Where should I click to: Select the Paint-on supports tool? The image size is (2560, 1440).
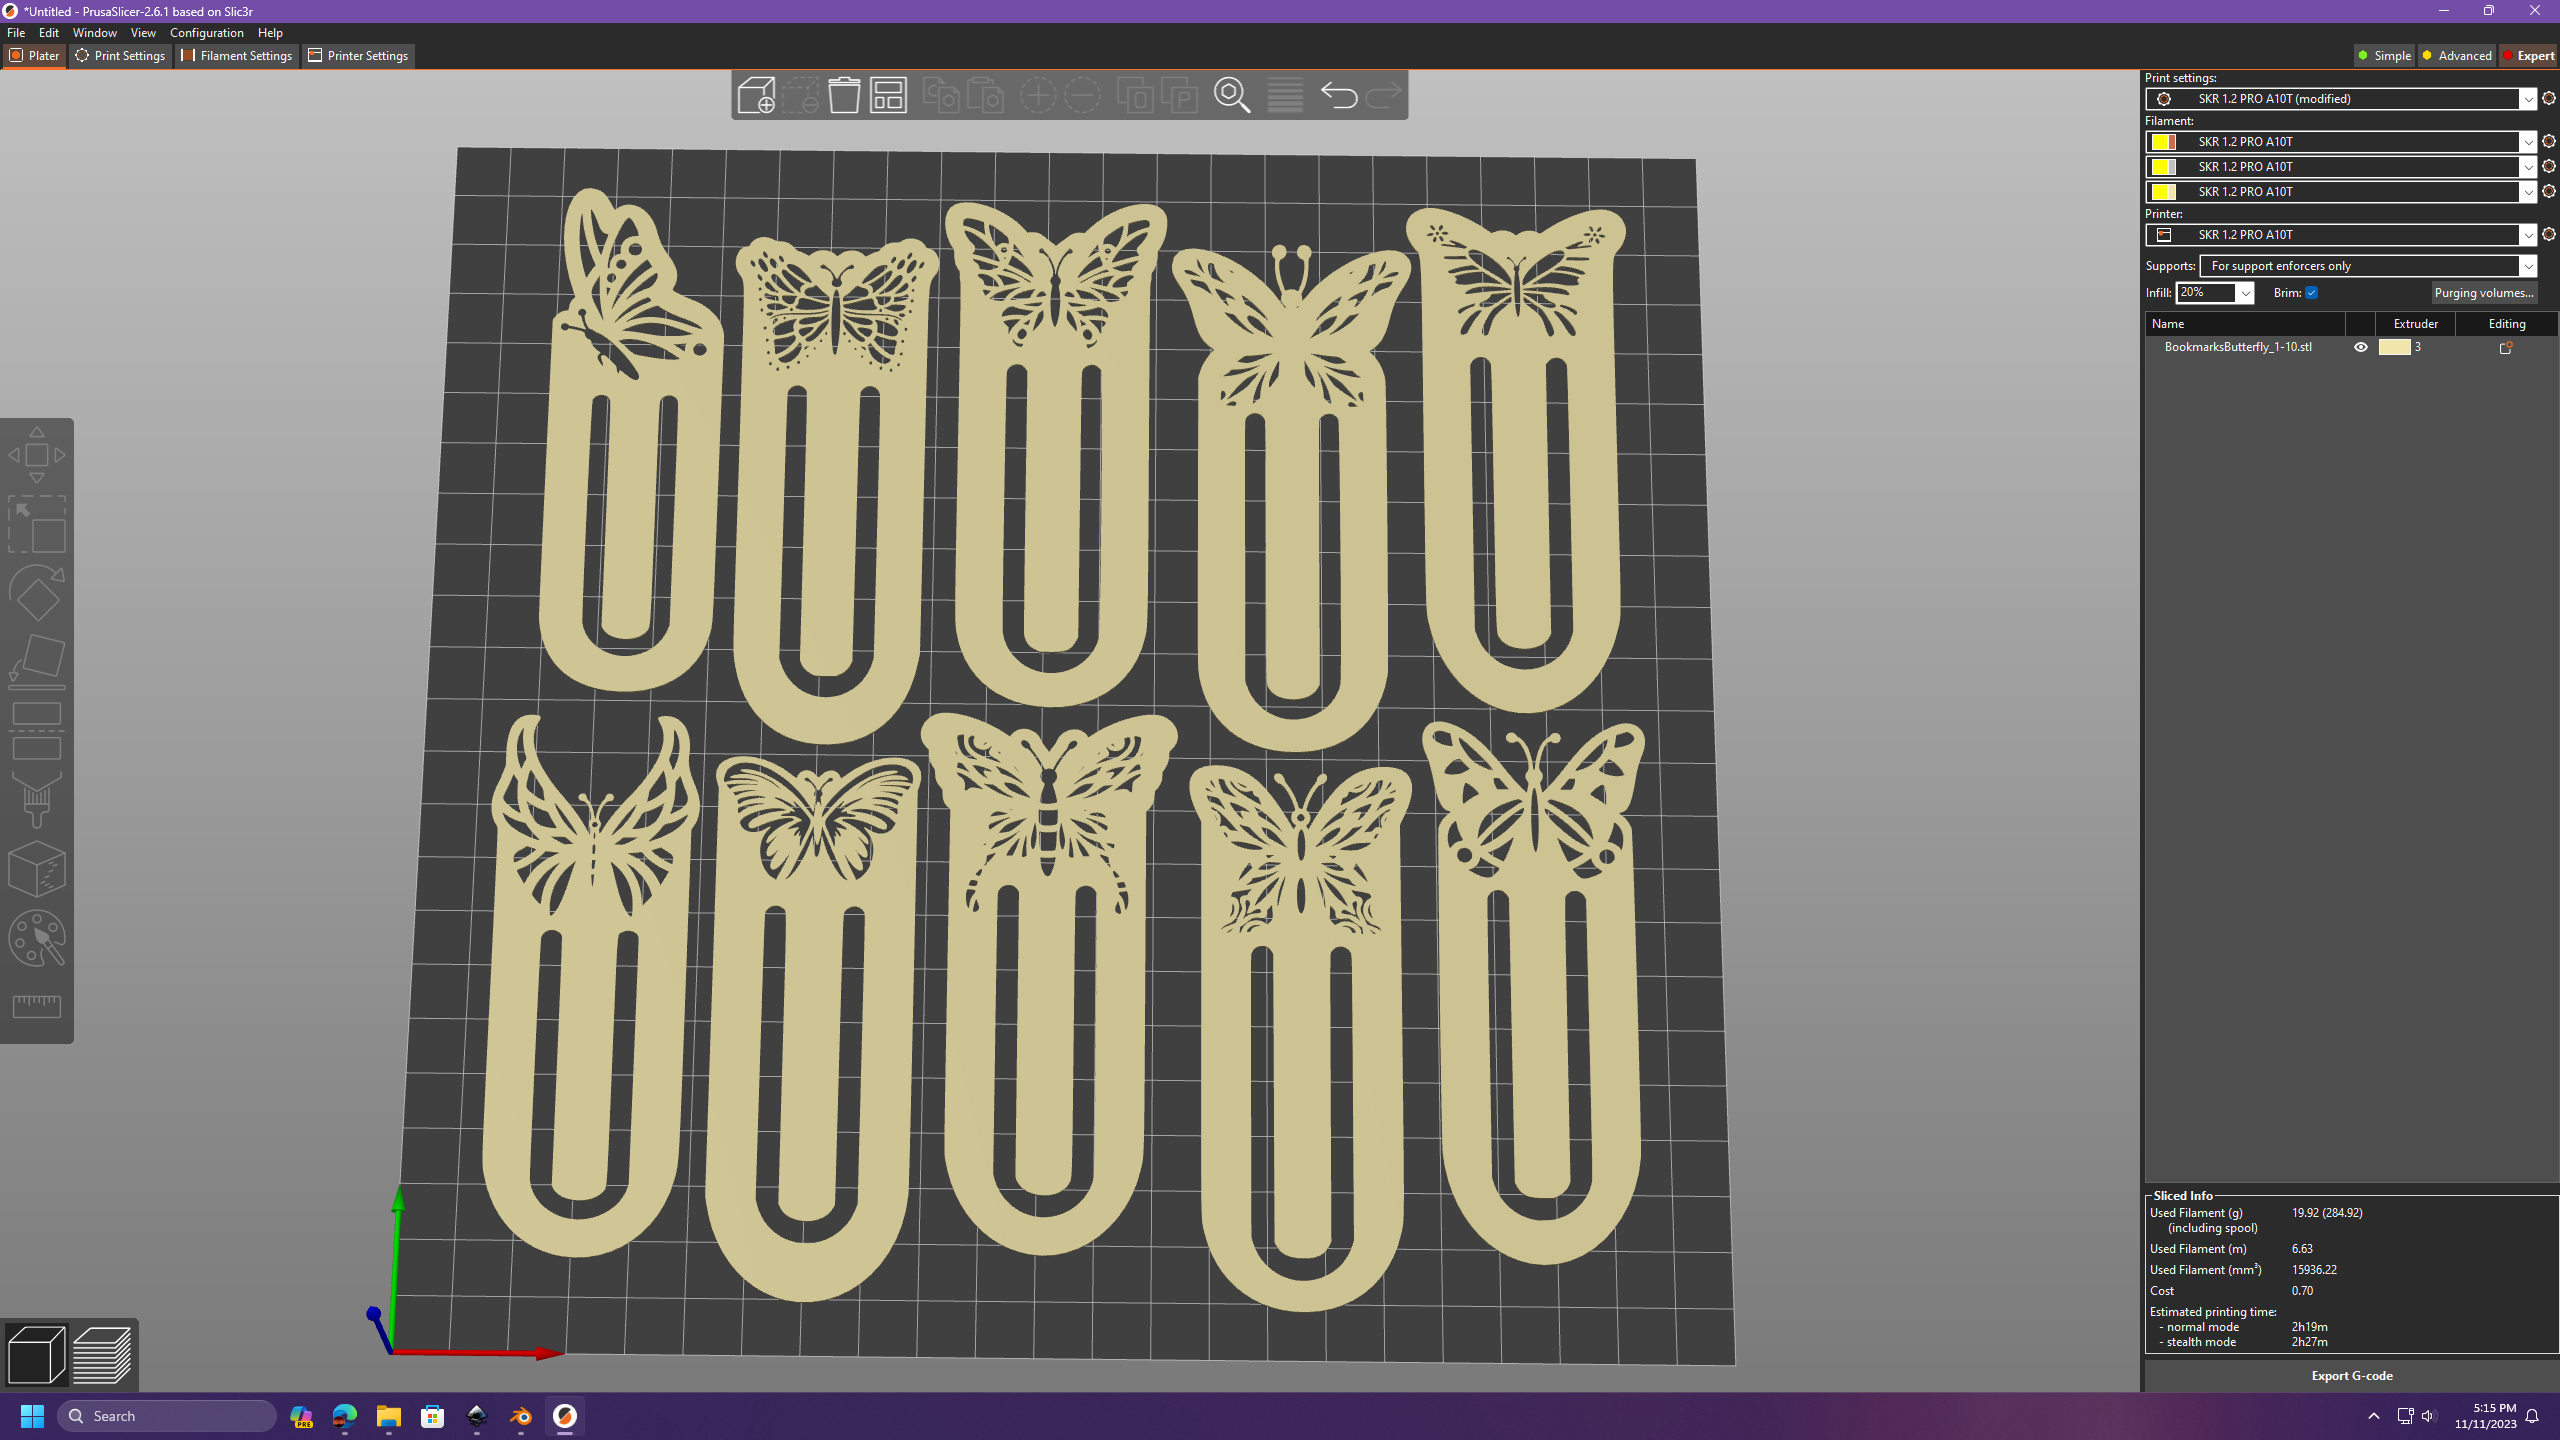37,799
